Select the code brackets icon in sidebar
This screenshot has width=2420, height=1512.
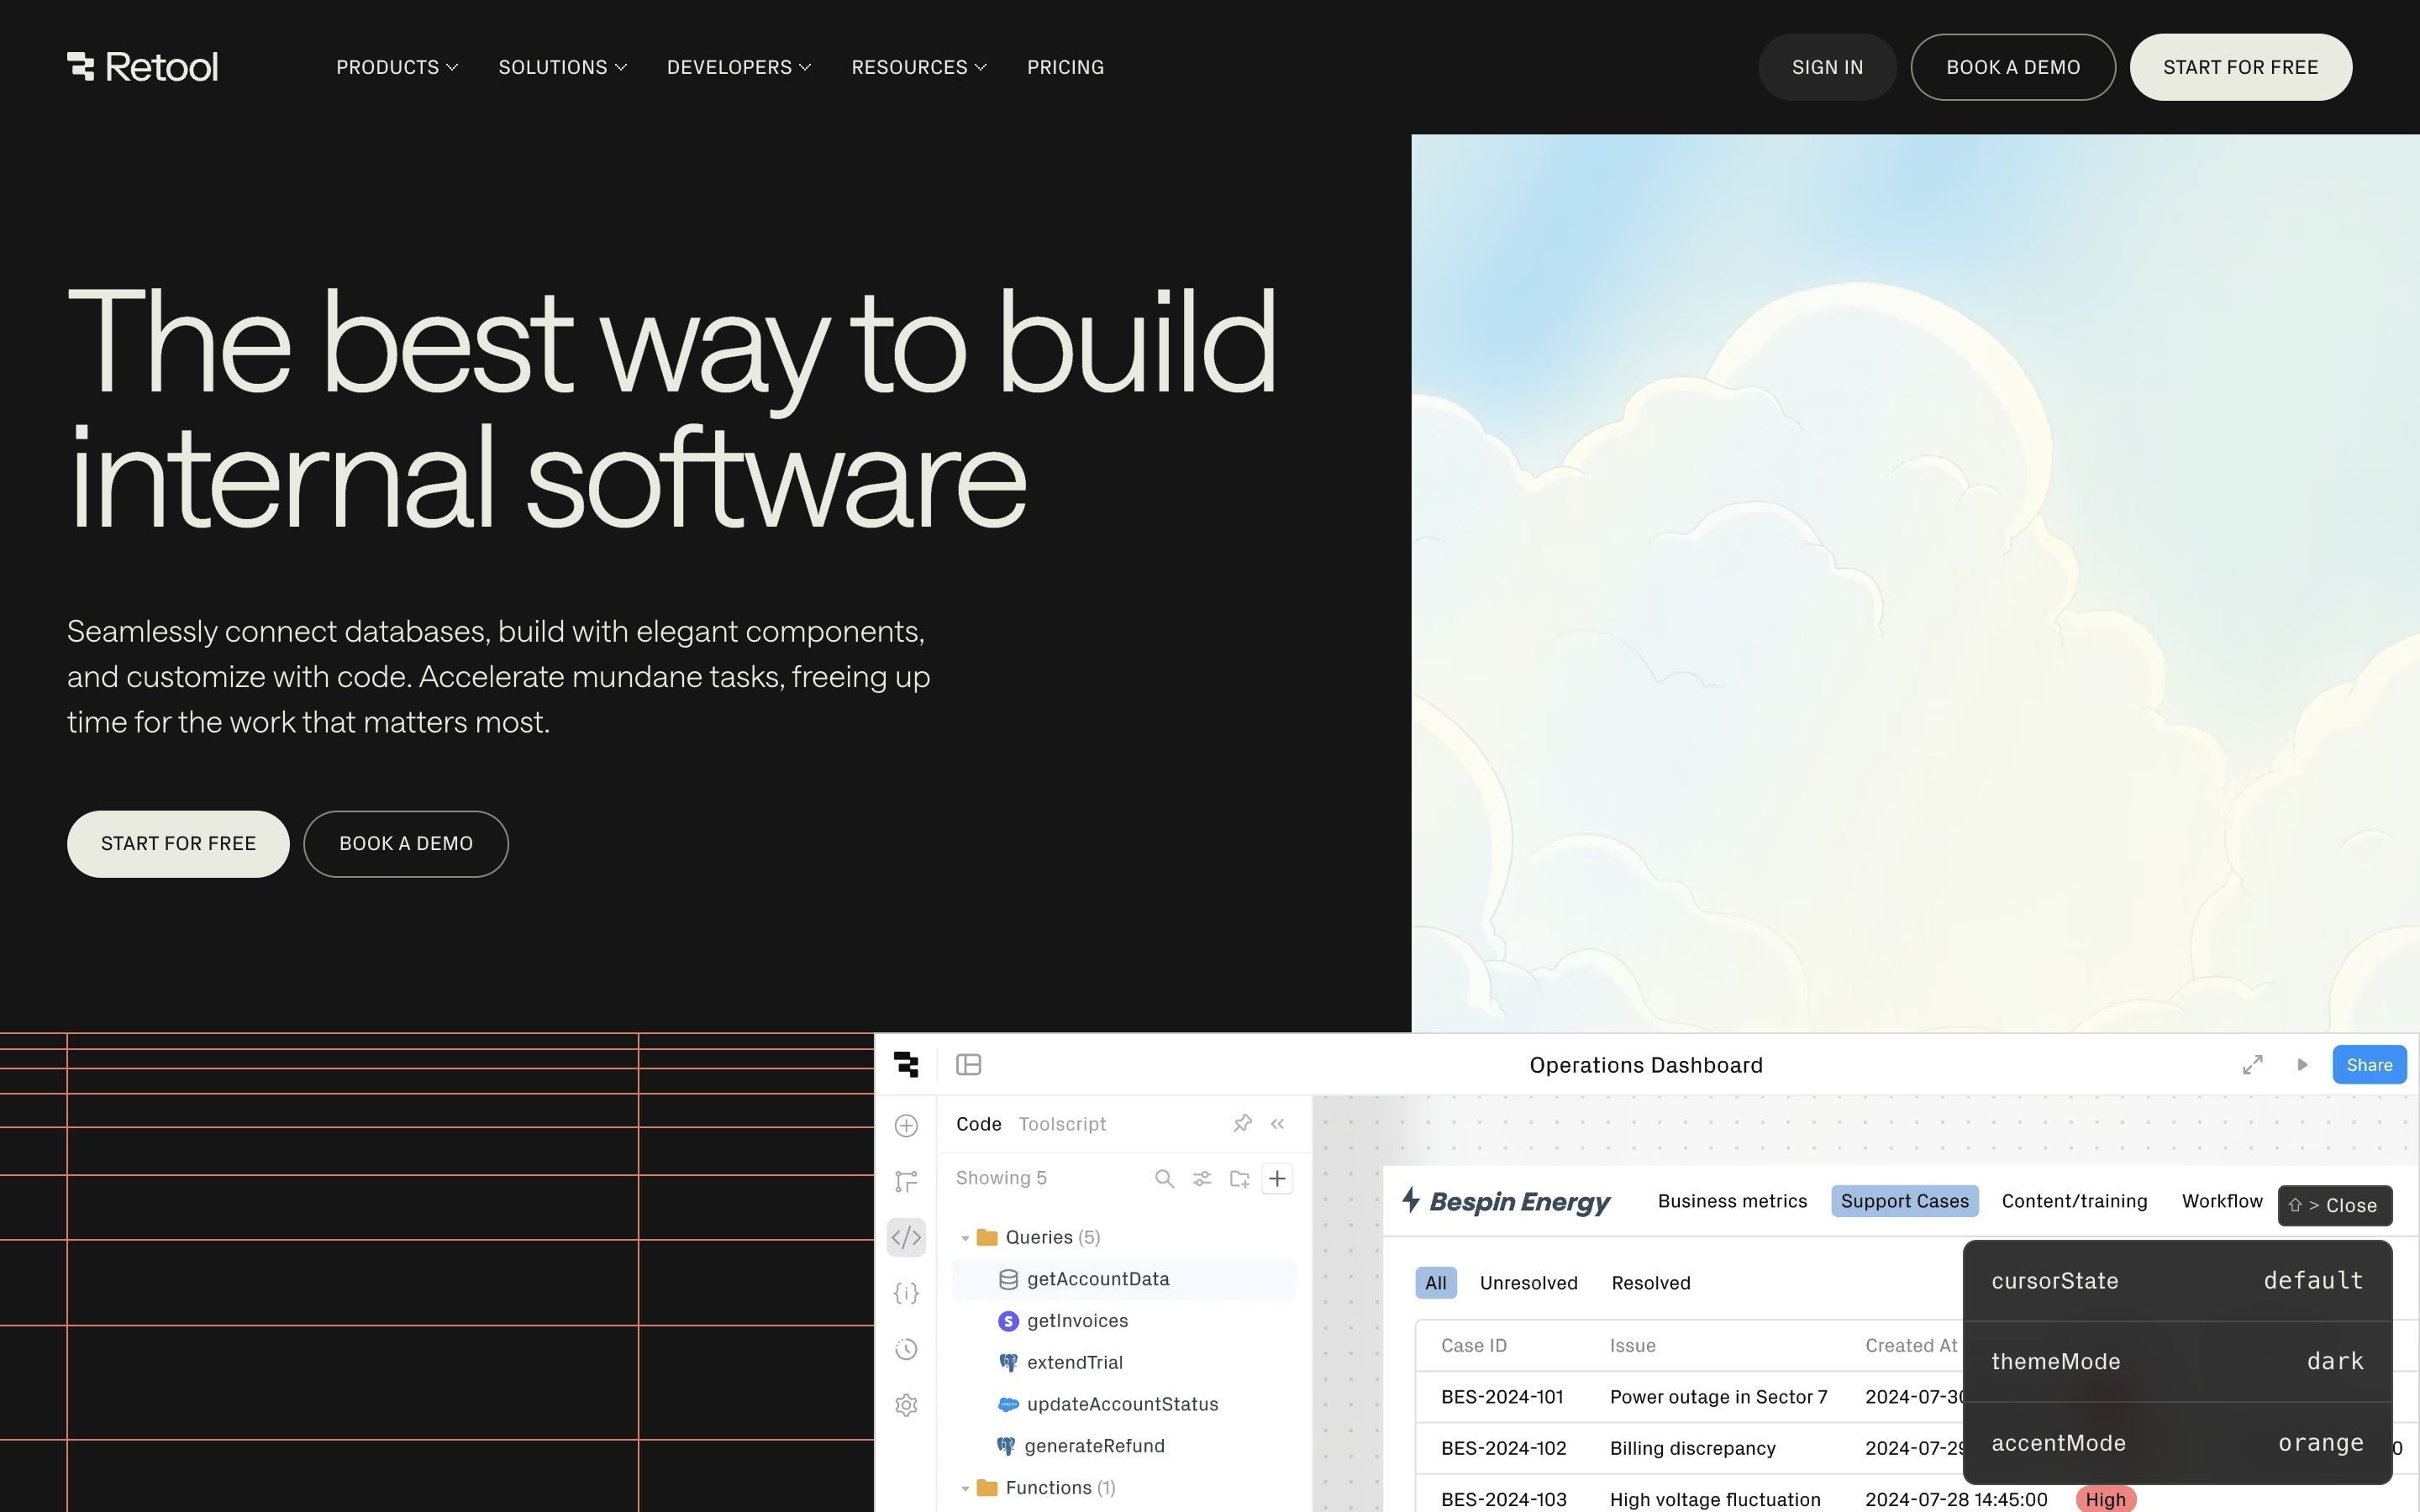click(x=906, y=1238)
